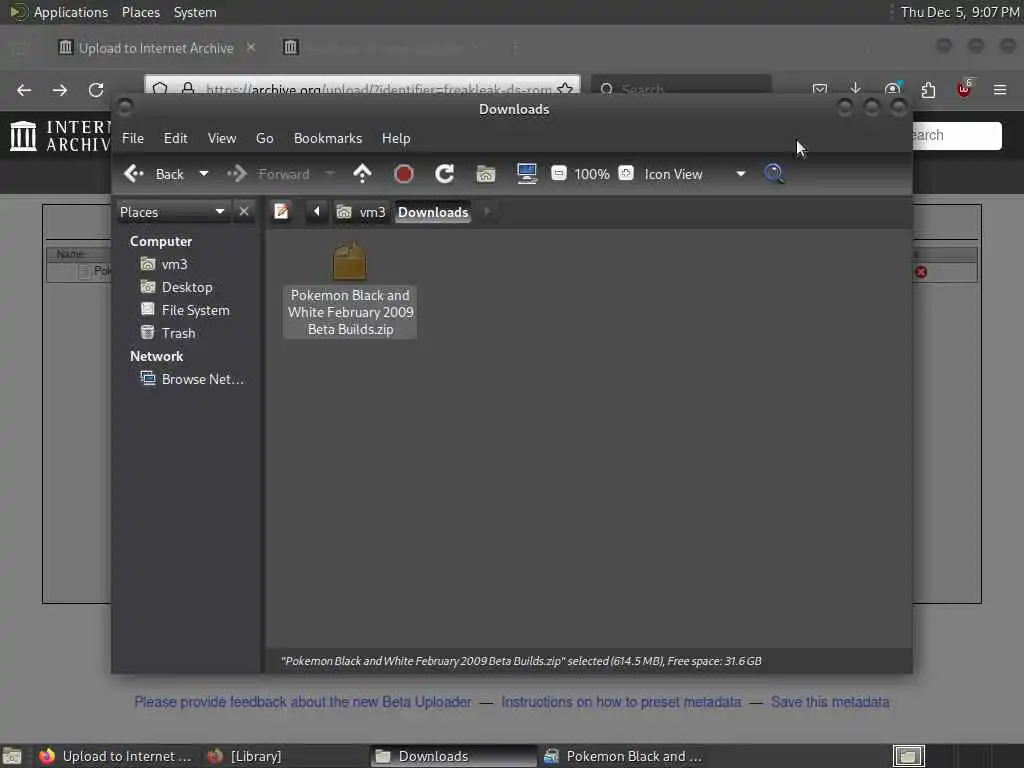Go back in Firefox browser
This screenshot has width=1024, height=768.
click(x=24, y=89)
